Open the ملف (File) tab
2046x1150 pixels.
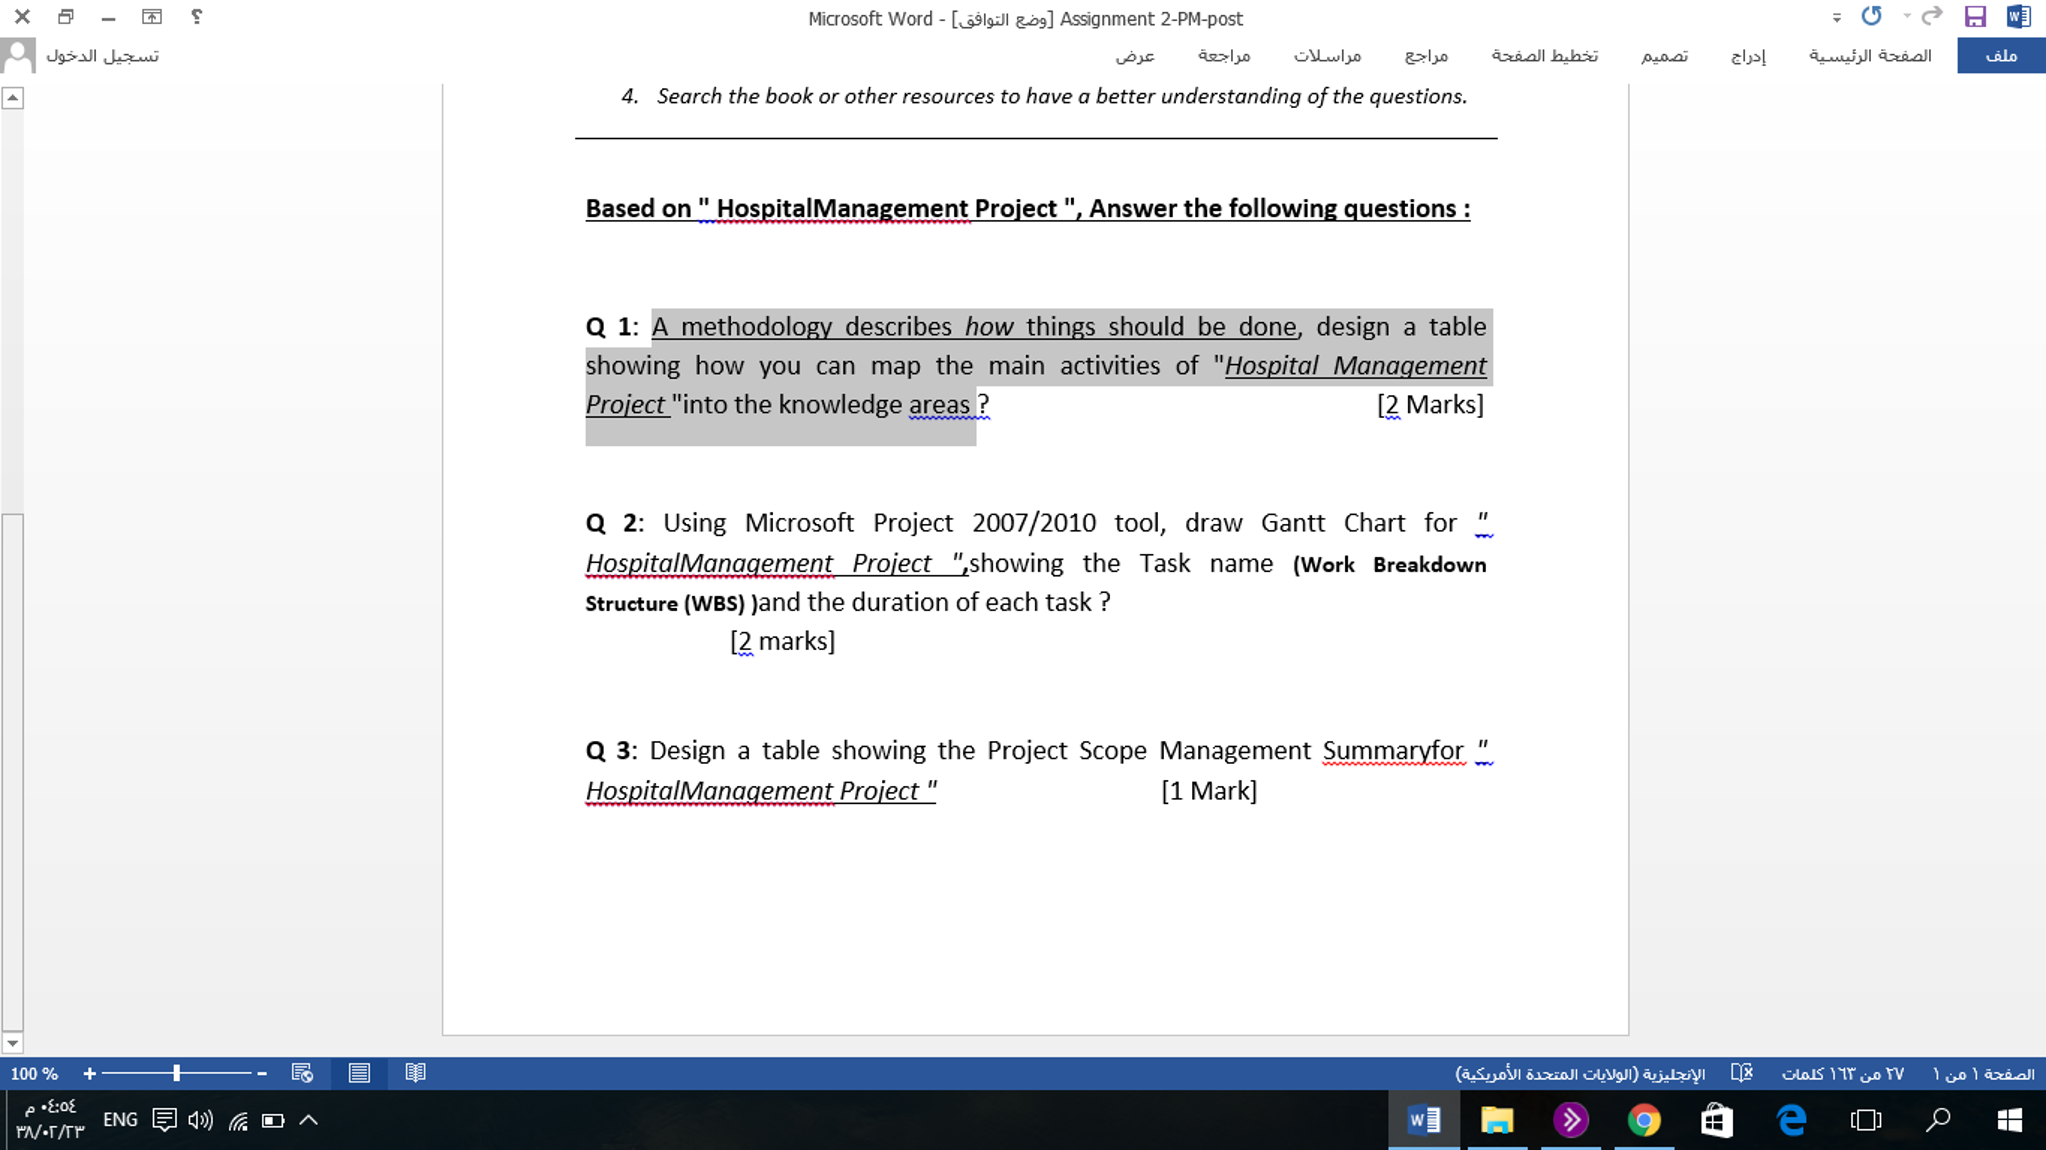point(2000,56)
